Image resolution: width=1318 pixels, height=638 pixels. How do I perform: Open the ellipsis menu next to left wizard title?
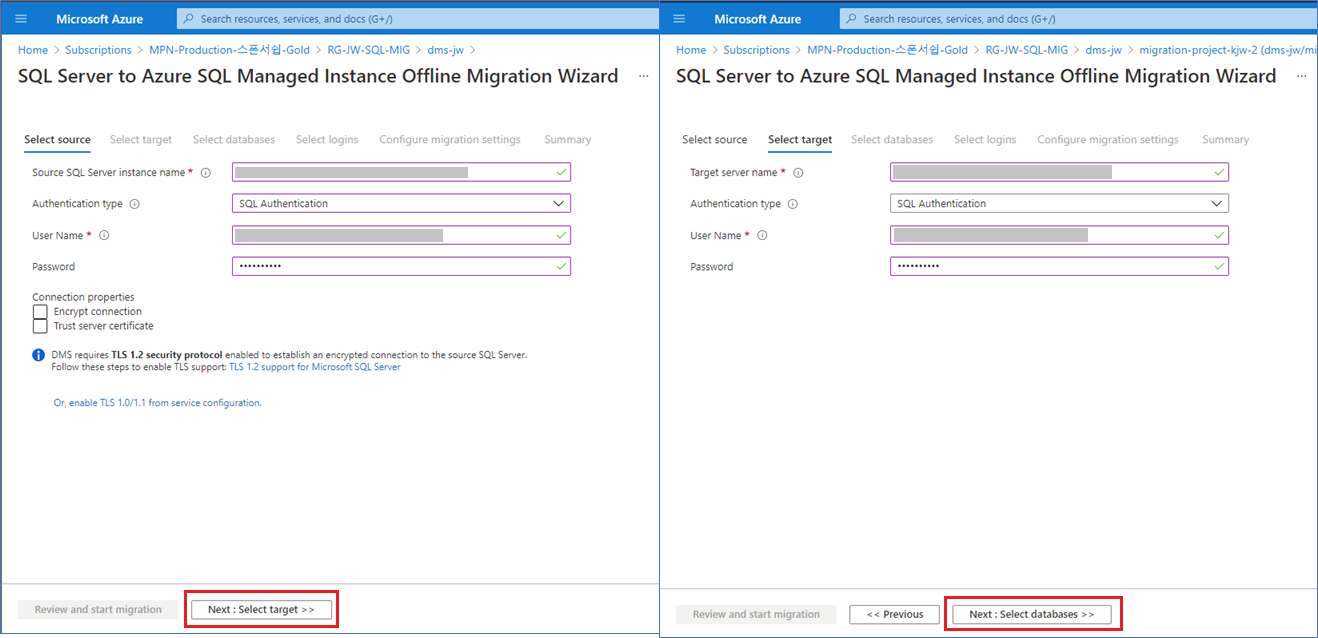[643, 76]
